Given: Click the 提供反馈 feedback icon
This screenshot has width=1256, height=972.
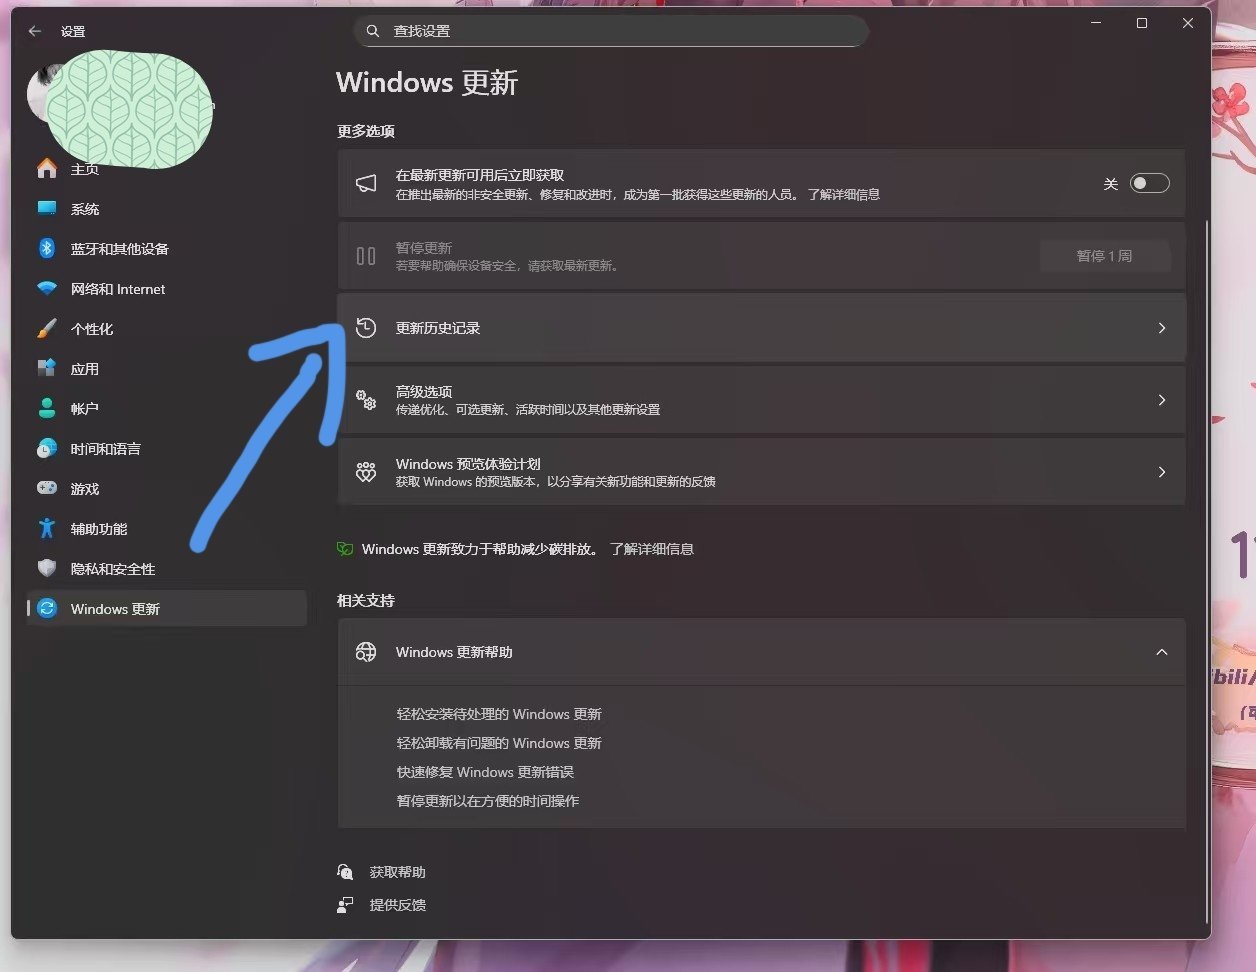Looking at the screenshot, I should (x=345, y=905).
